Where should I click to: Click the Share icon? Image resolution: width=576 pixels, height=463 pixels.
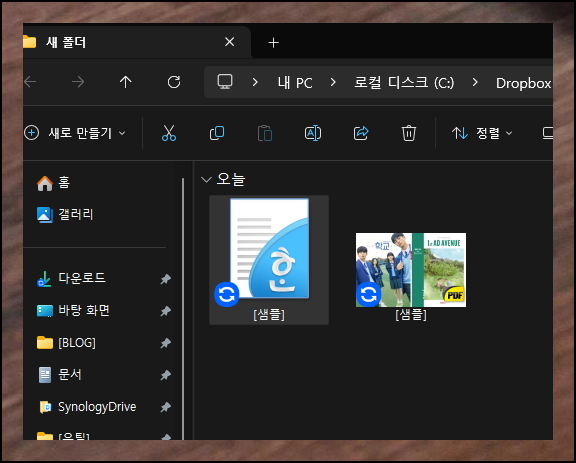tap(361, 133)
